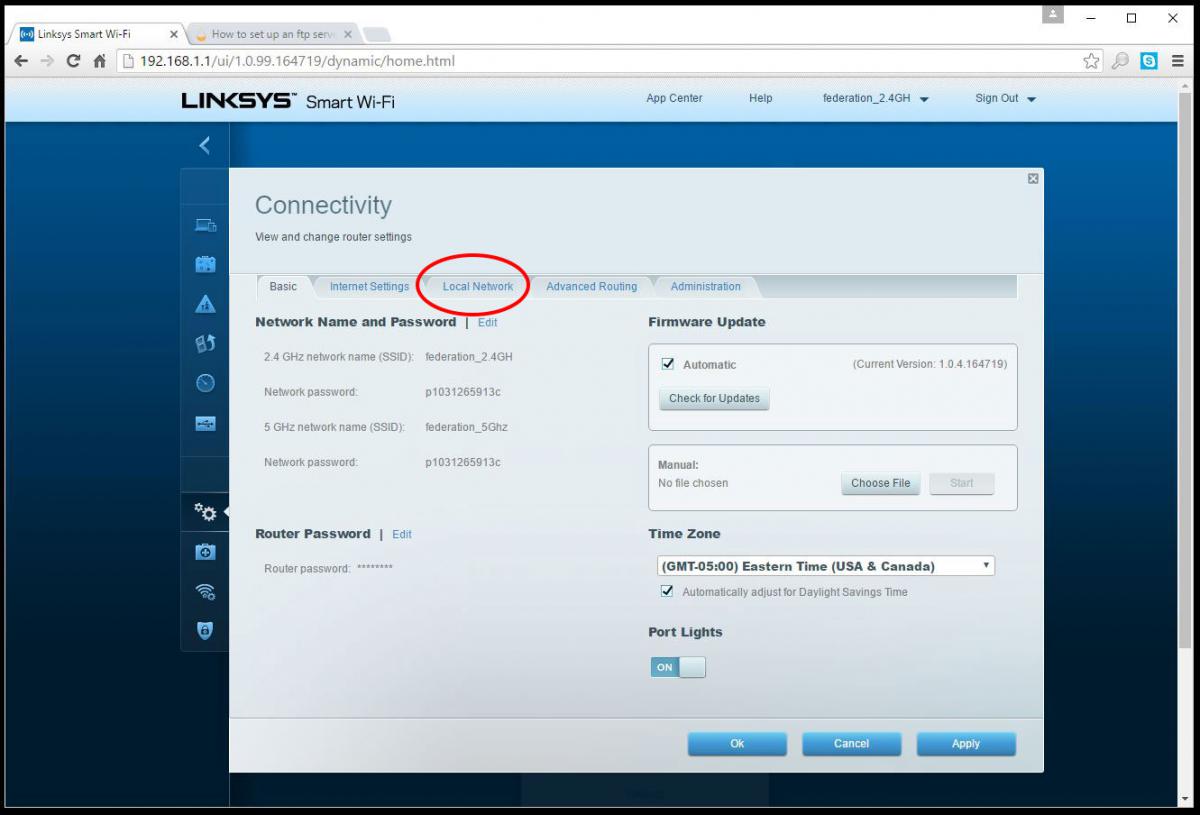Click the Ok button

pos(737,744)
